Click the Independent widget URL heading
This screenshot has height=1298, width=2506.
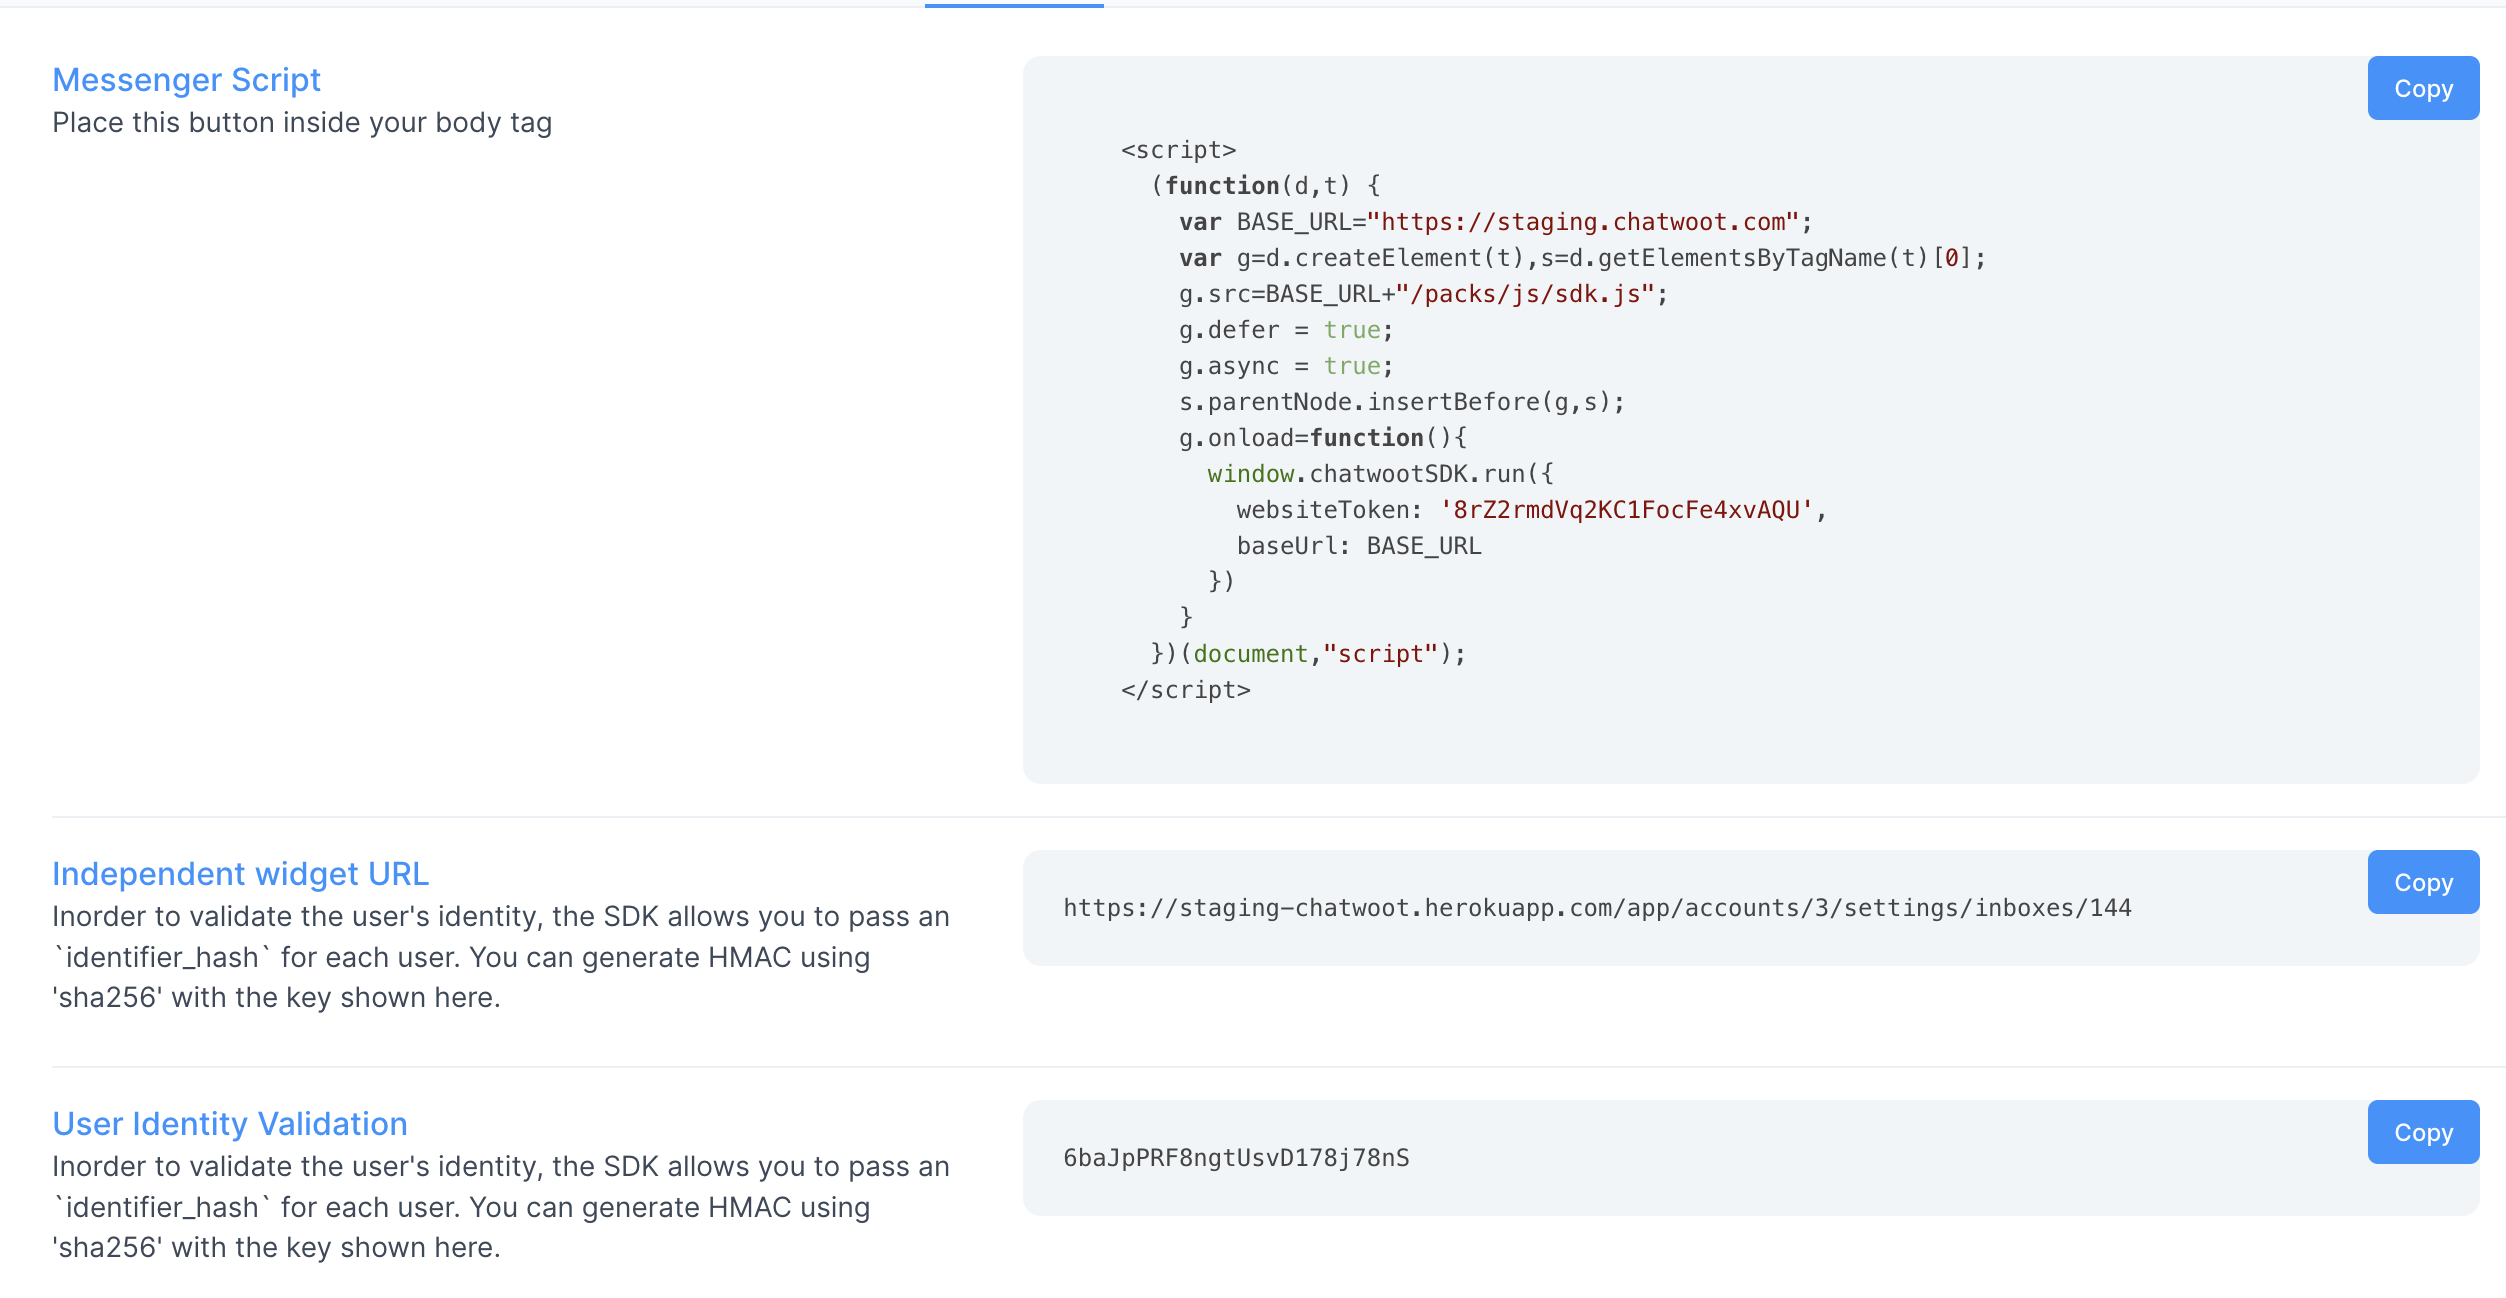point(241,873)
